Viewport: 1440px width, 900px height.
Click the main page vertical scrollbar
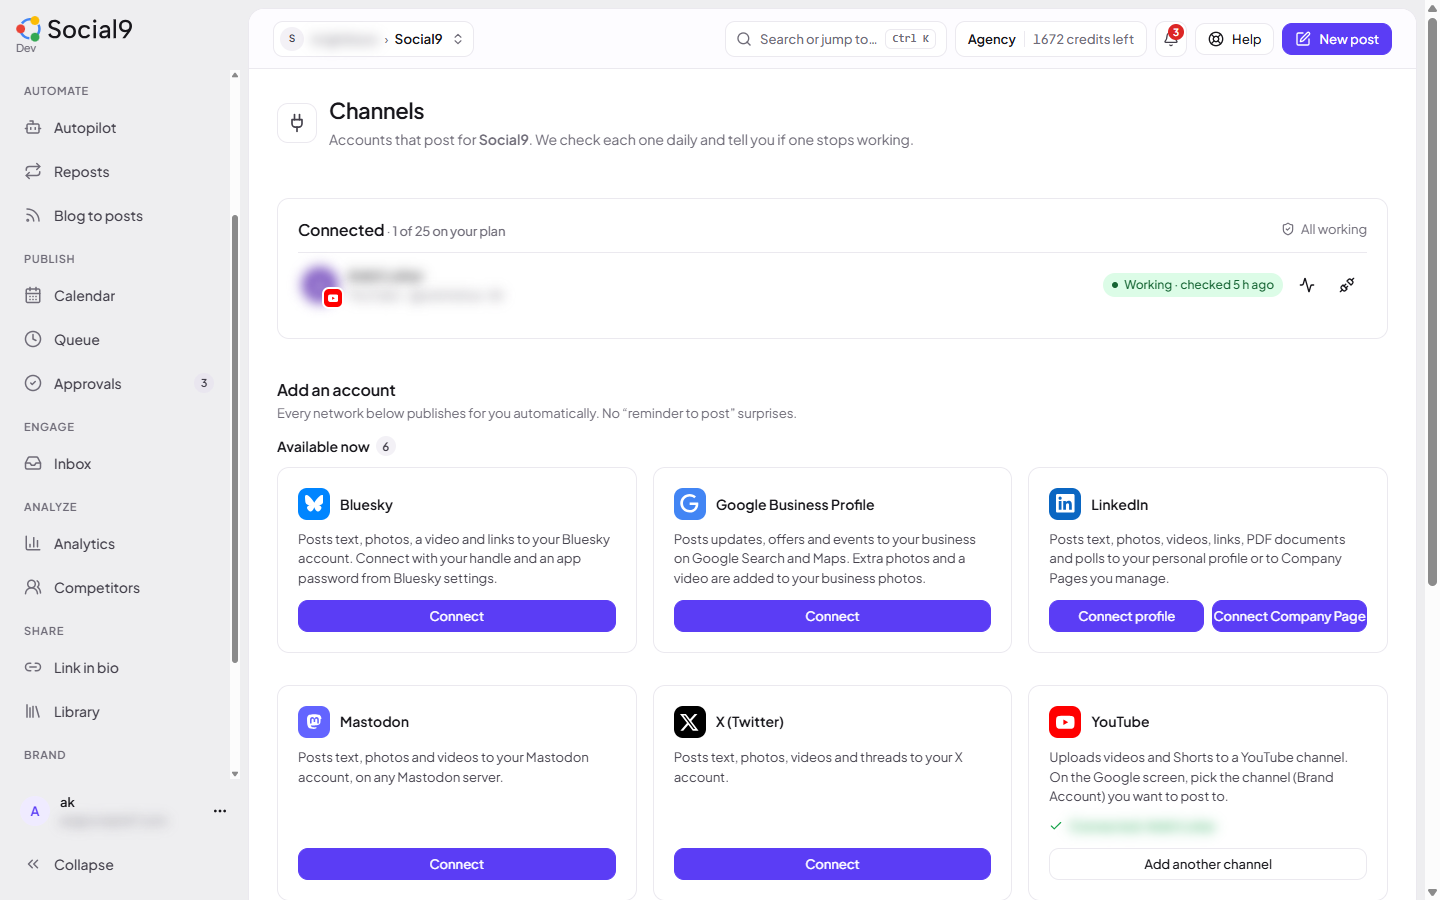click(1432, 300)
